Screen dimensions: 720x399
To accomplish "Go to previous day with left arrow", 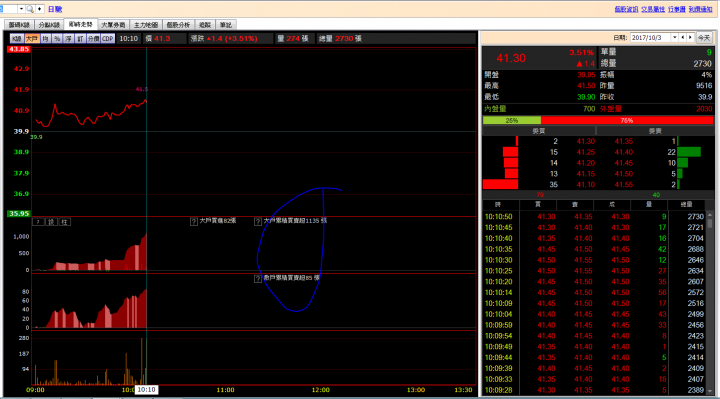I will pos(683,38).
